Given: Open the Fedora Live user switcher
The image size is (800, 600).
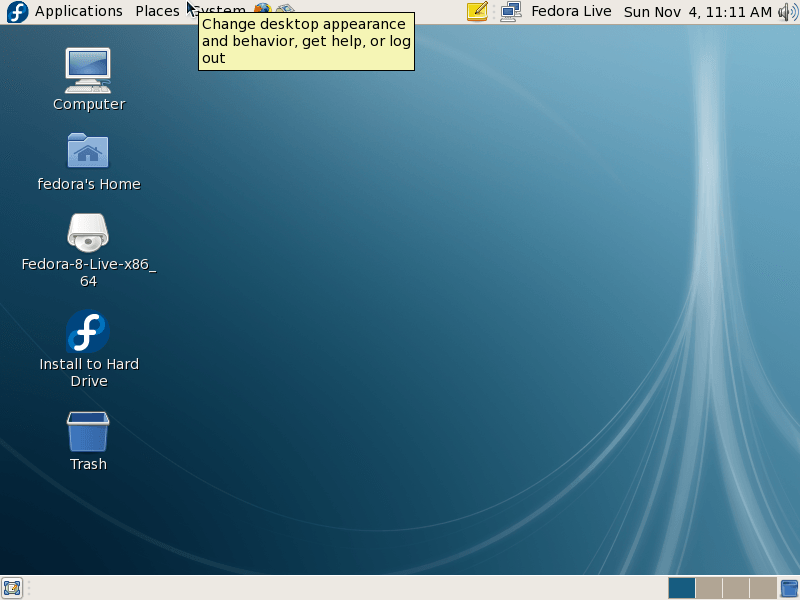Looking at the screenshot, I should (x=571, y=11).
